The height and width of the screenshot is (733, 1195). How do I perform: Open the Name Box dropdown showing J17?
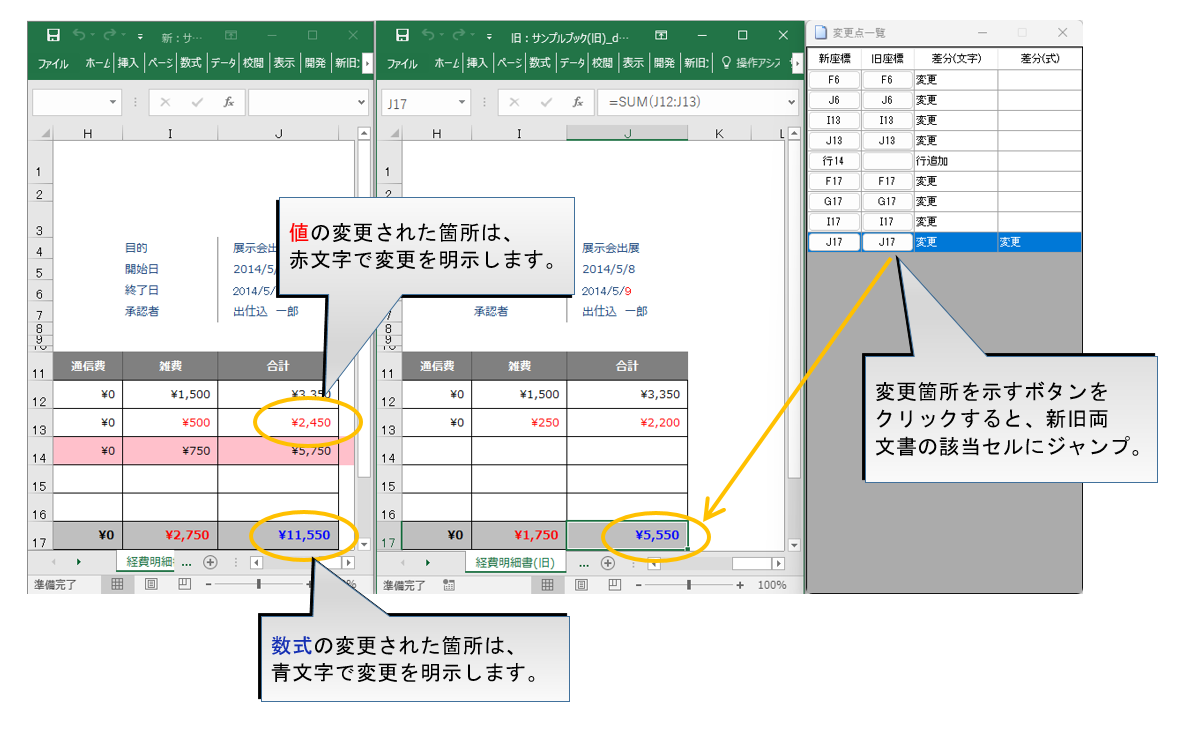(462, 102)
